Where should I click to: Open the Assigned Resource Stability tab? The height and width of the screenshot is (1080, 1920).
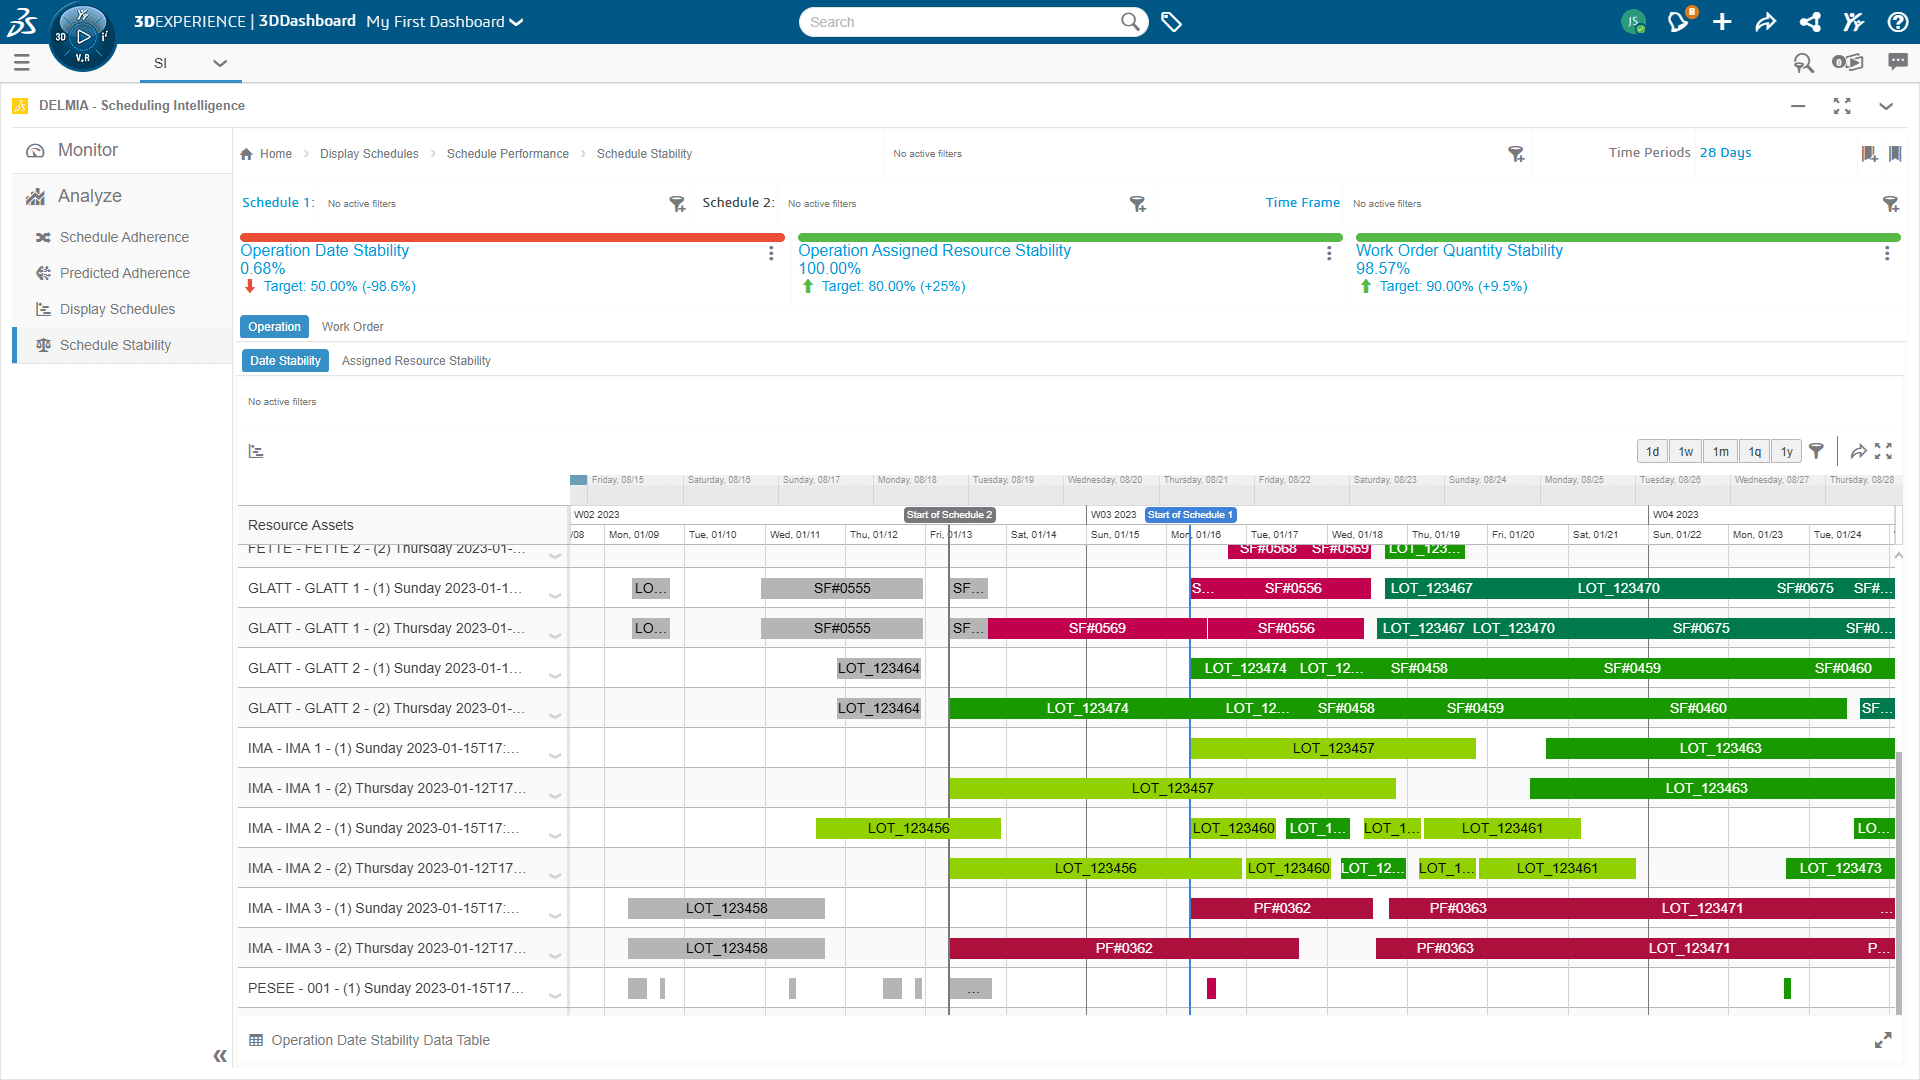(x=416, y=360)
